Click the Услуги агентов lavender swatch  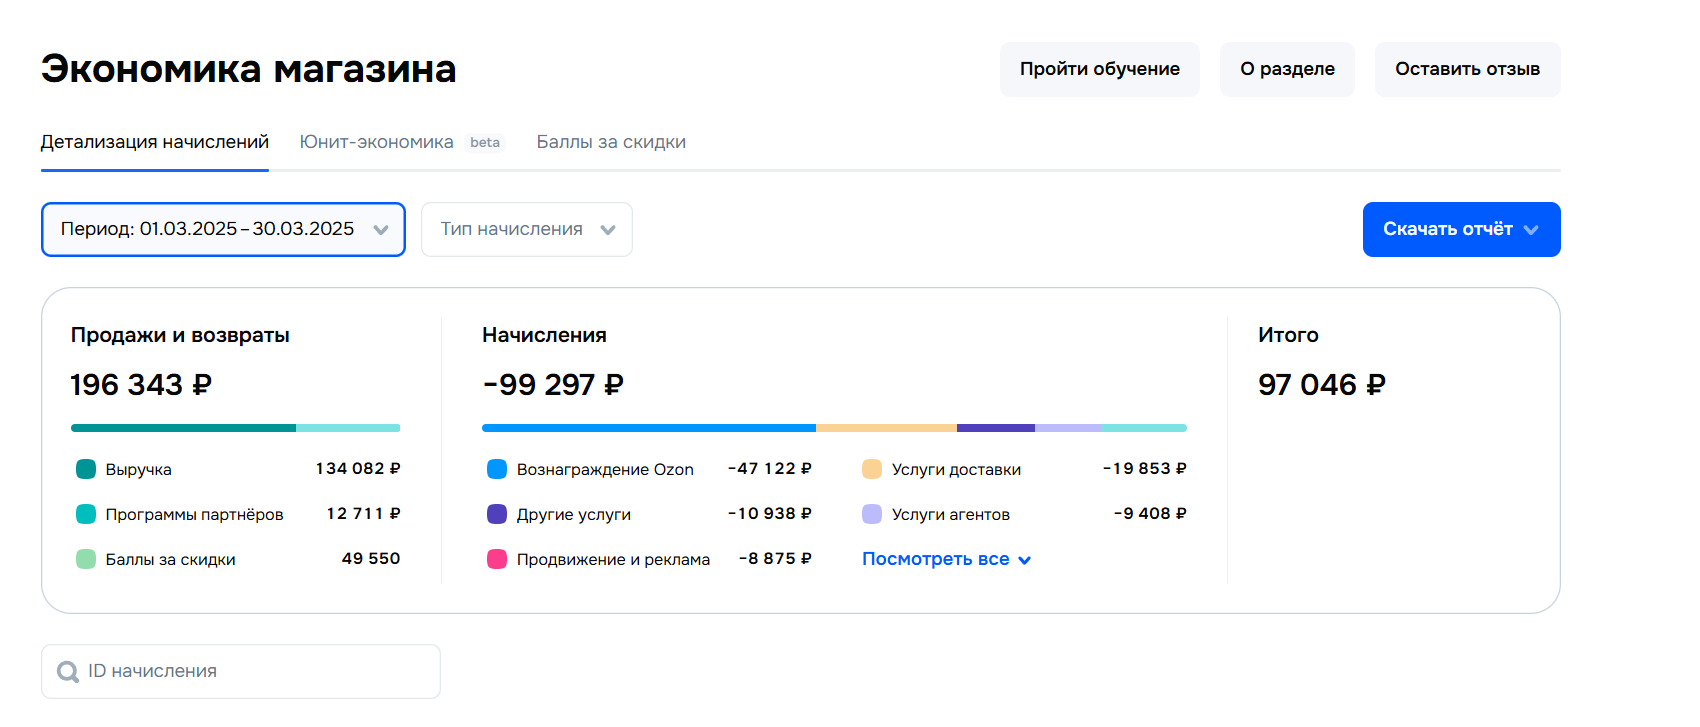pos(872,514)
